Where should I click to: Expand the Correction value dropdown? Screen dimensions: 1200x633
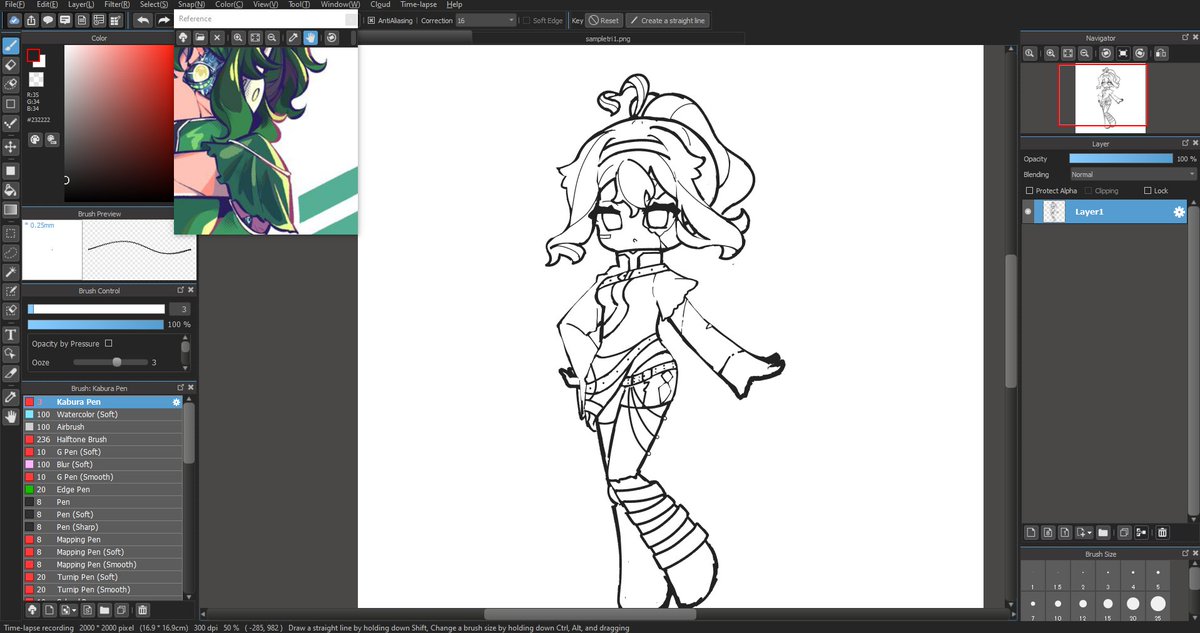click(x=512, y=18)
